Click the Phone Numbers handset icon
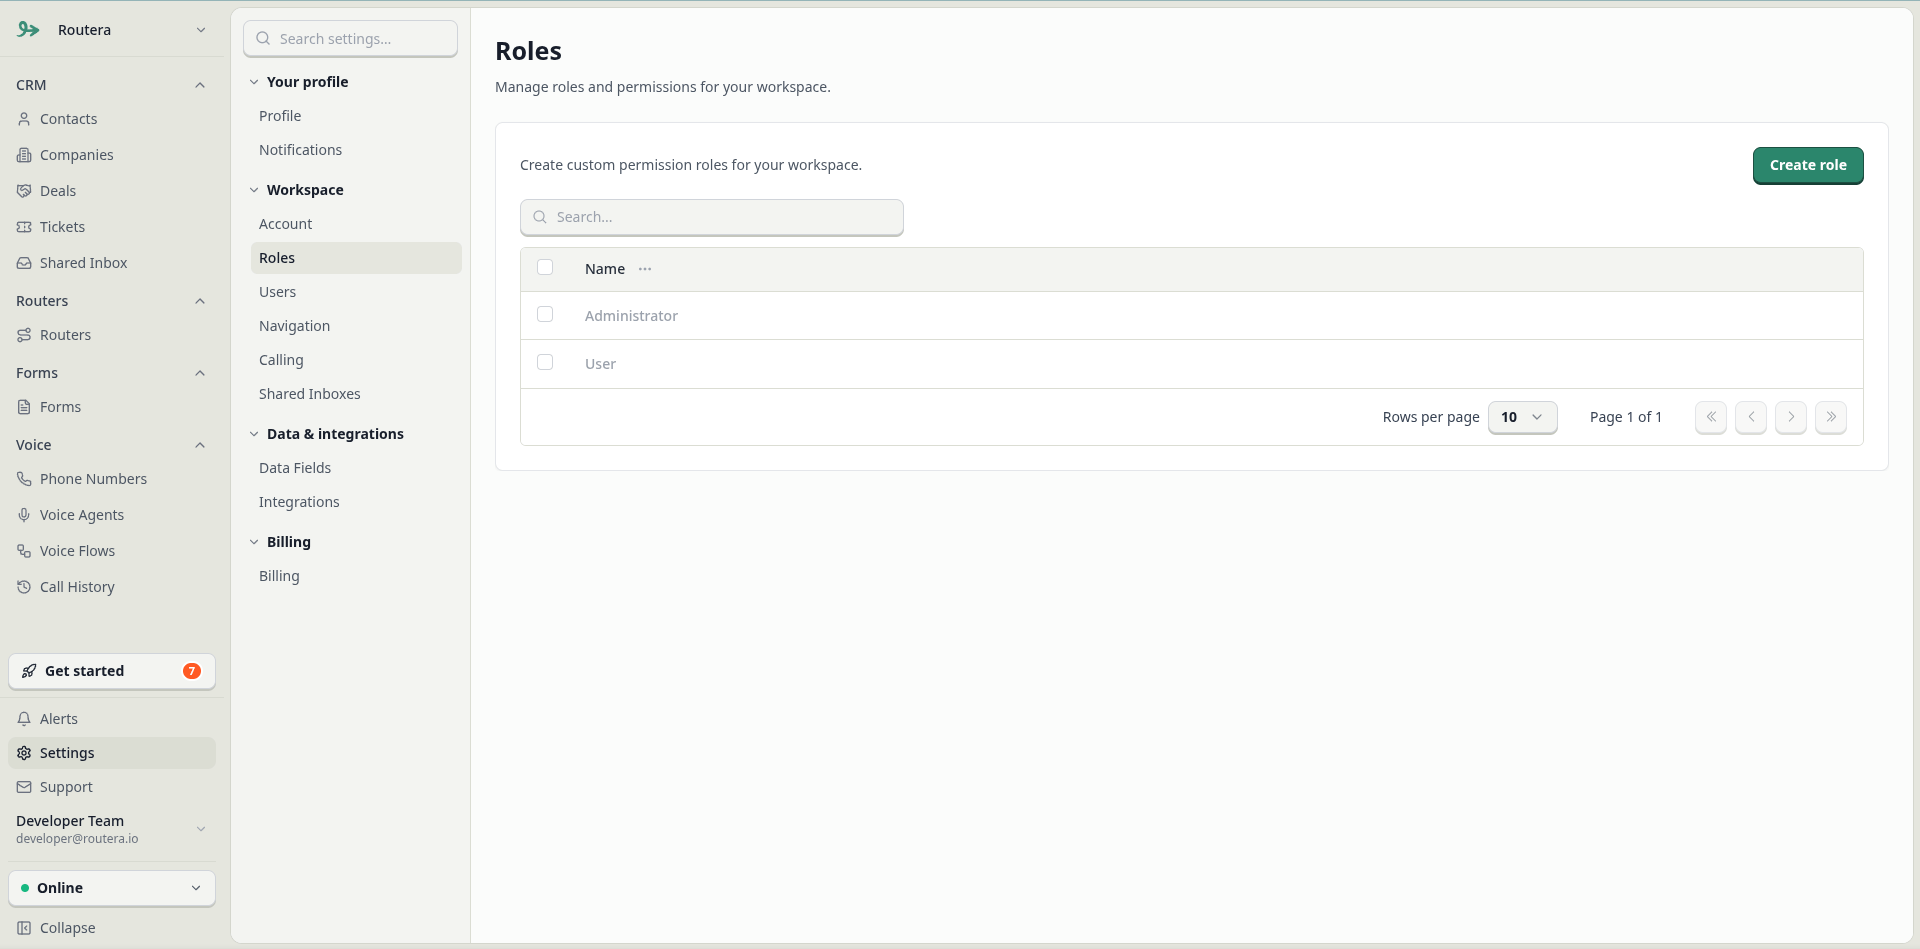Image resolution: width=1920 pixels, height=949 pixels. tap(24, 479)
